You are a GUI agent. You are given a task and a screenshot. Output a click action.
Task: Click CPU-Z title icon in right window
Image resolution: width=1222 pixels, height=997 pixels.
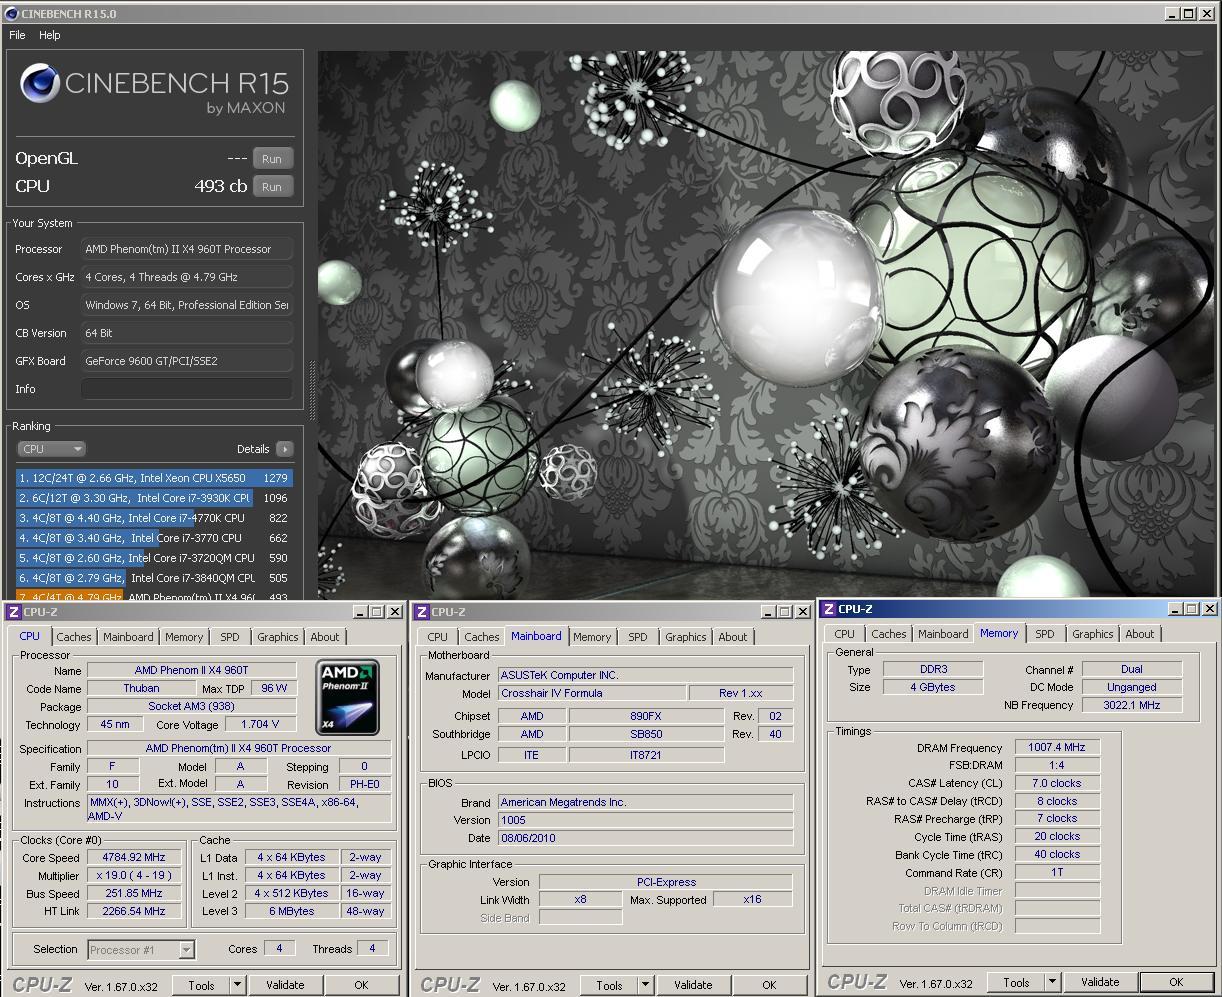828,608
